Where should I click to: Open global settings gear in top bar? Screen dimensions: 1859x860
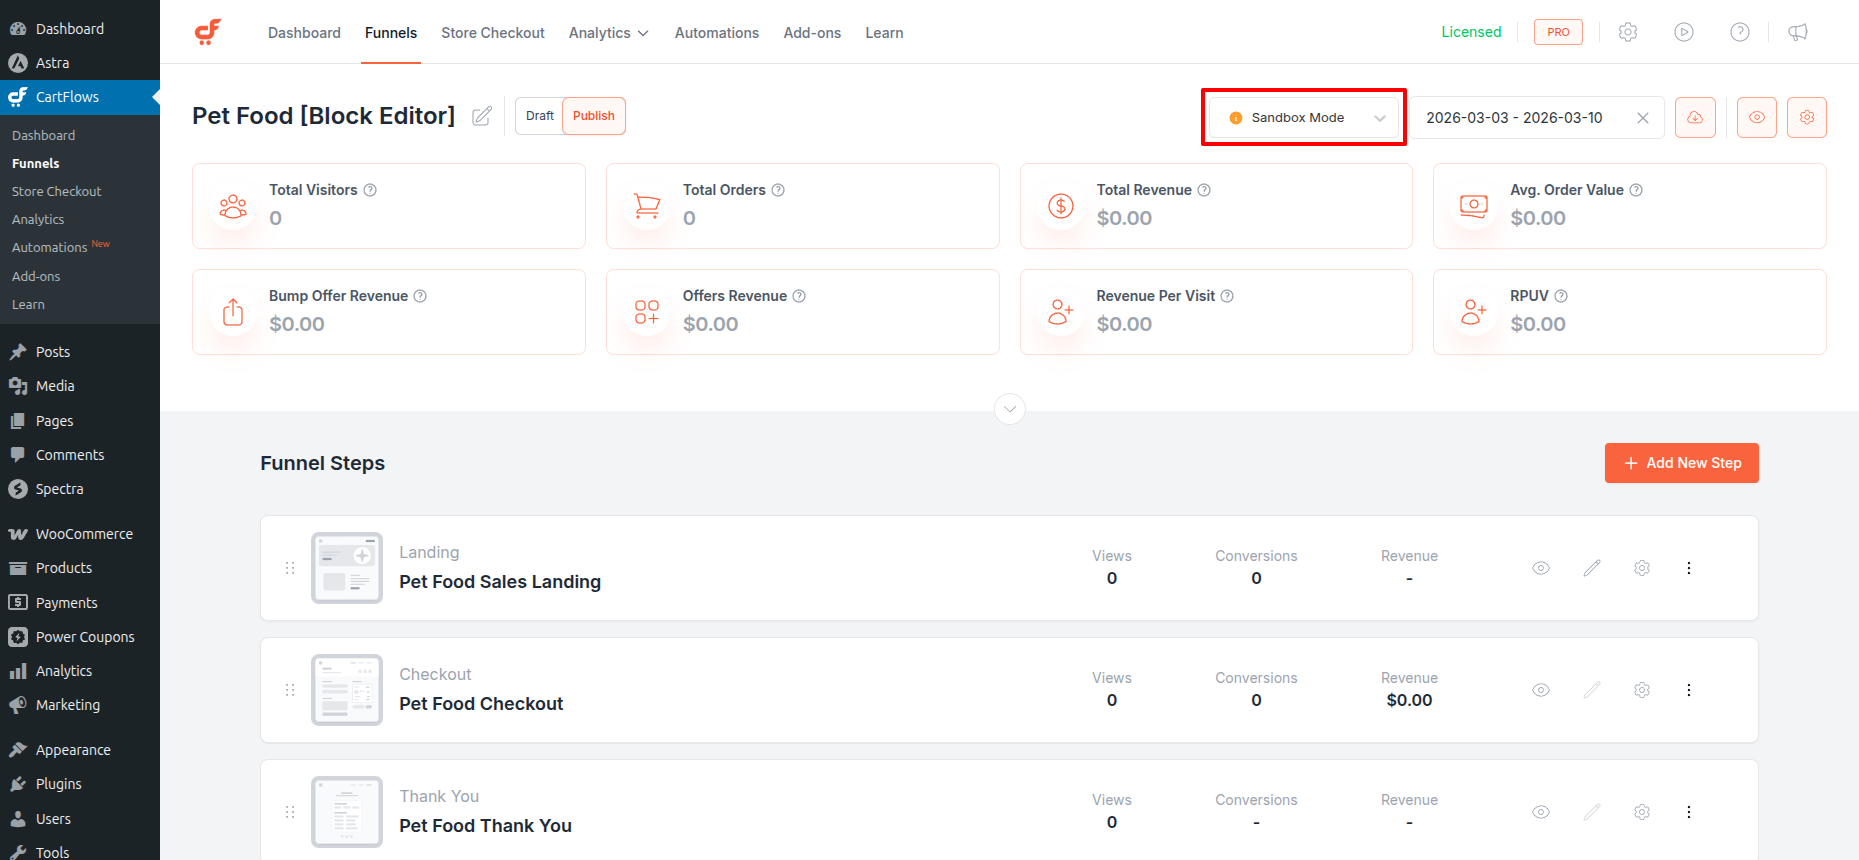click(x=1628, y=32)
